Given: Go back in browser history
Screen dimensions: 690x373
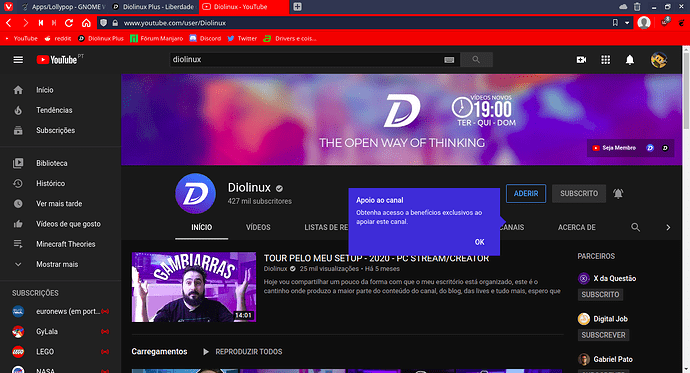Looking at the screenshot, I should 8,23.
